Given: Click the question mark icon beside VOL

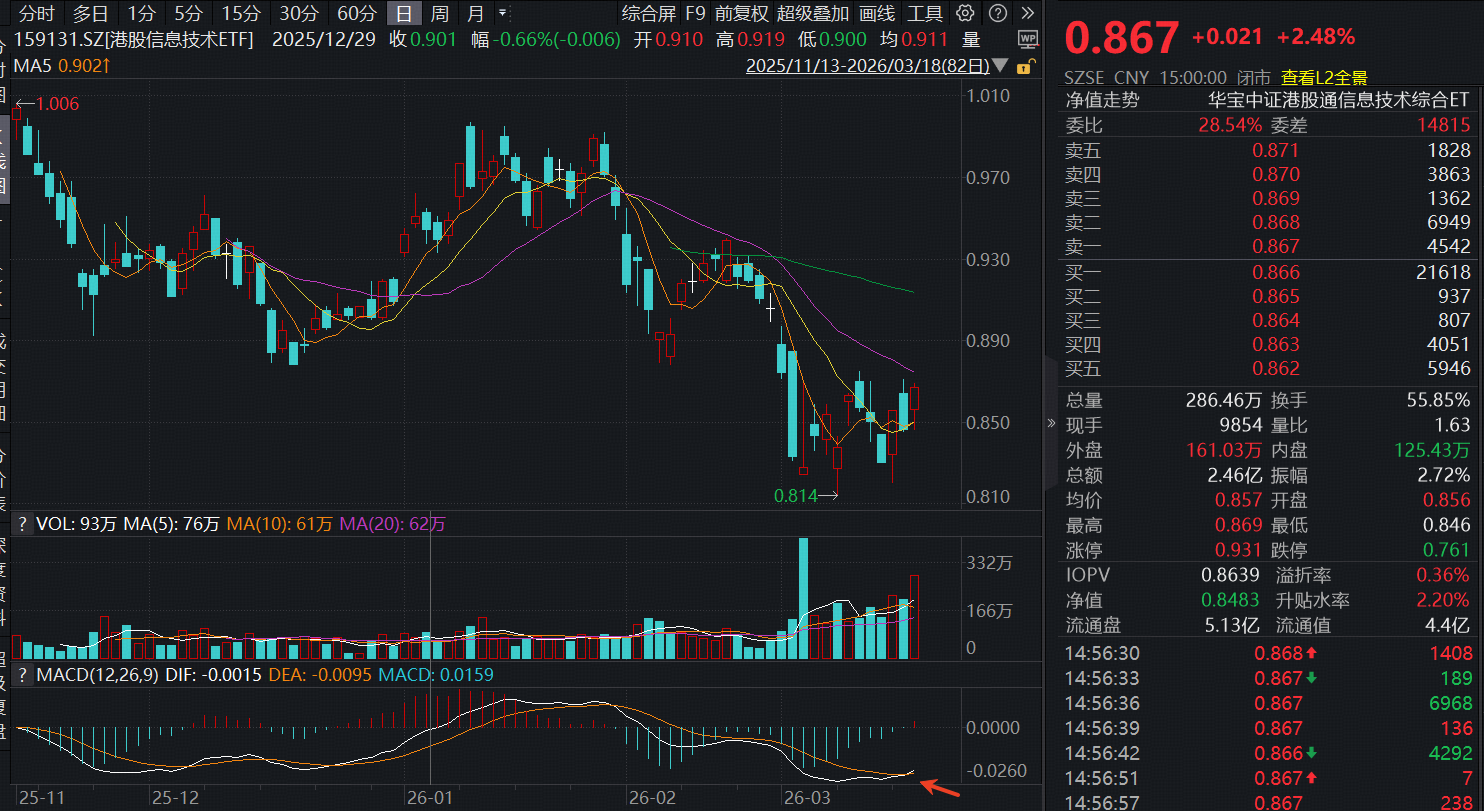Looking at the screenshot, I should [22, 524].
